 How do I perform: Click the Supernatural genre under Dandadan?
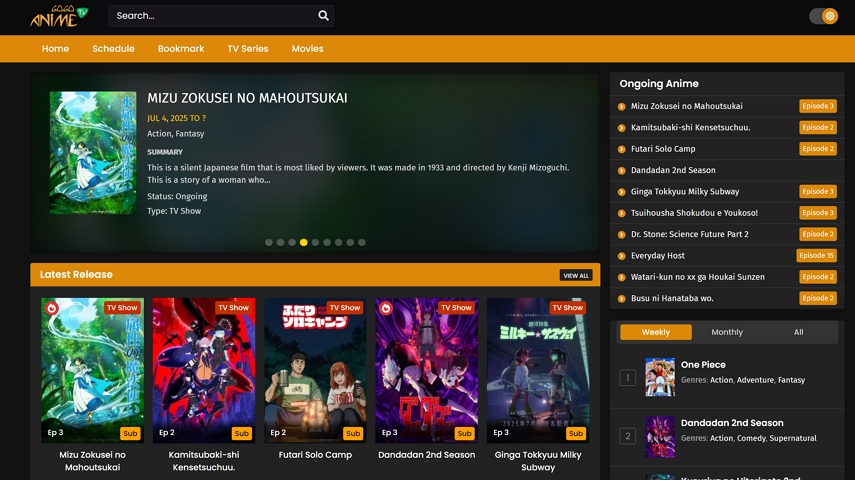click(793, 438)
